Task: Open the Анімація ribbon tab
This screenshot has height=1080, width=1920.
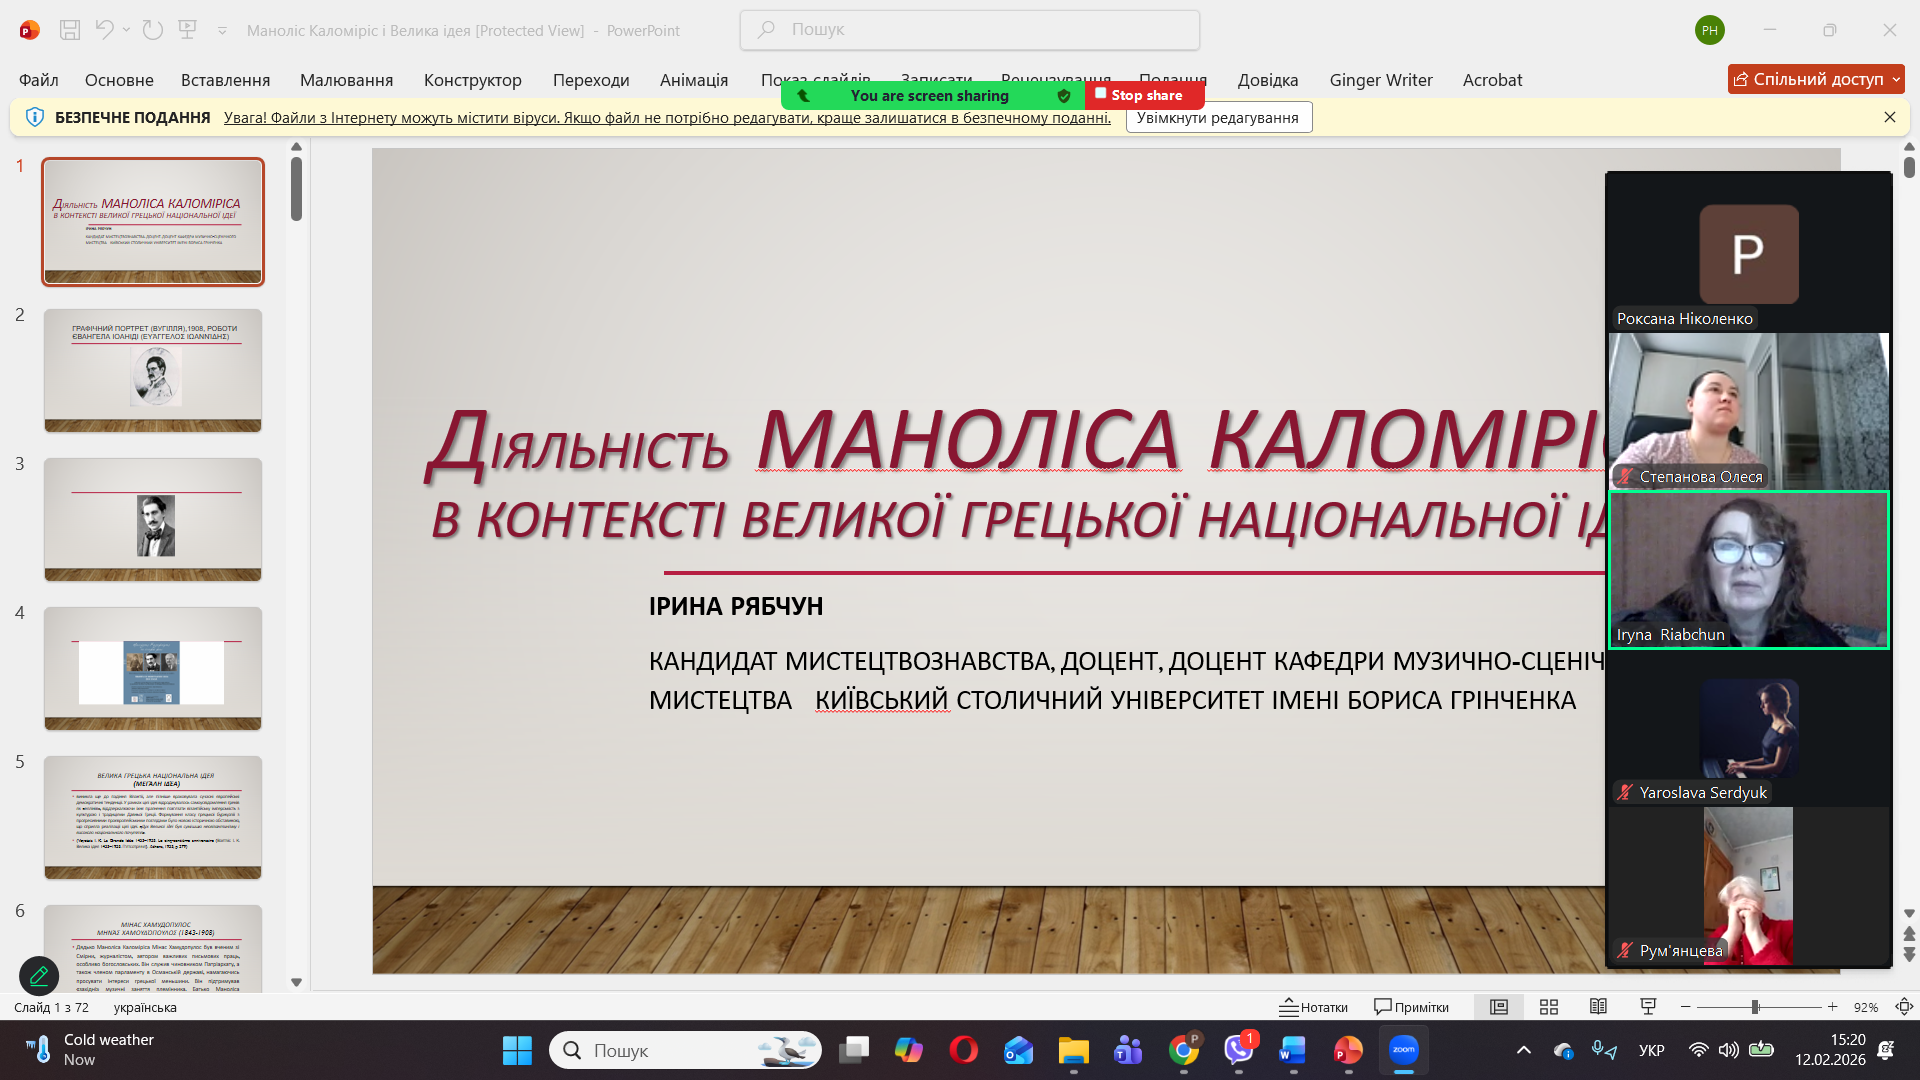Action: (693, 80)
